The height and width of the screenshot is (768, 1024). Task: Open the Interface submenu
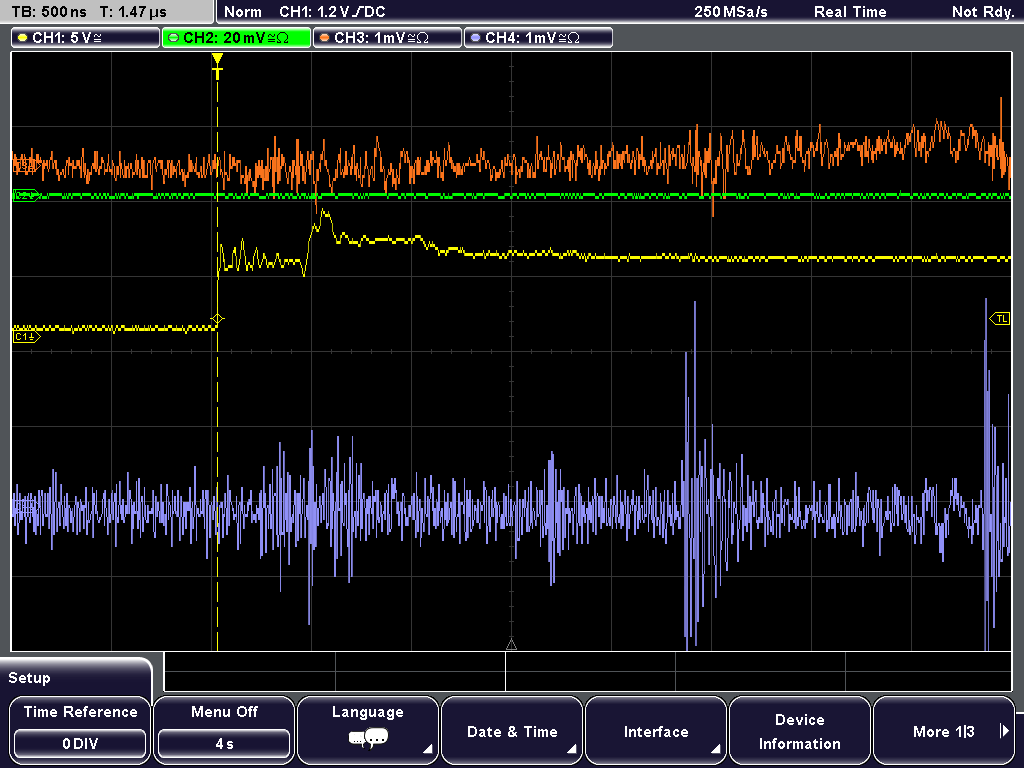click(x=656, y=729)
